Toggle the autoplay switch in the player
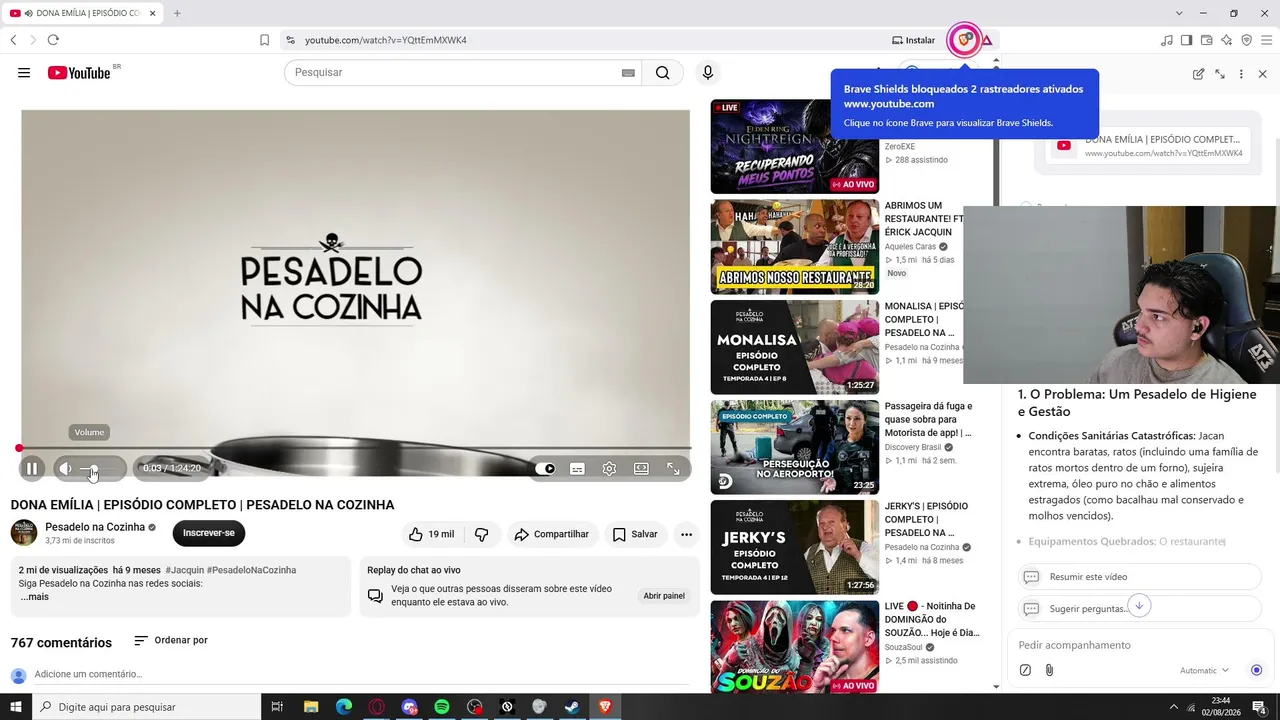The width and height of the screenshot is (1280, 720). (x=545, y=468)
